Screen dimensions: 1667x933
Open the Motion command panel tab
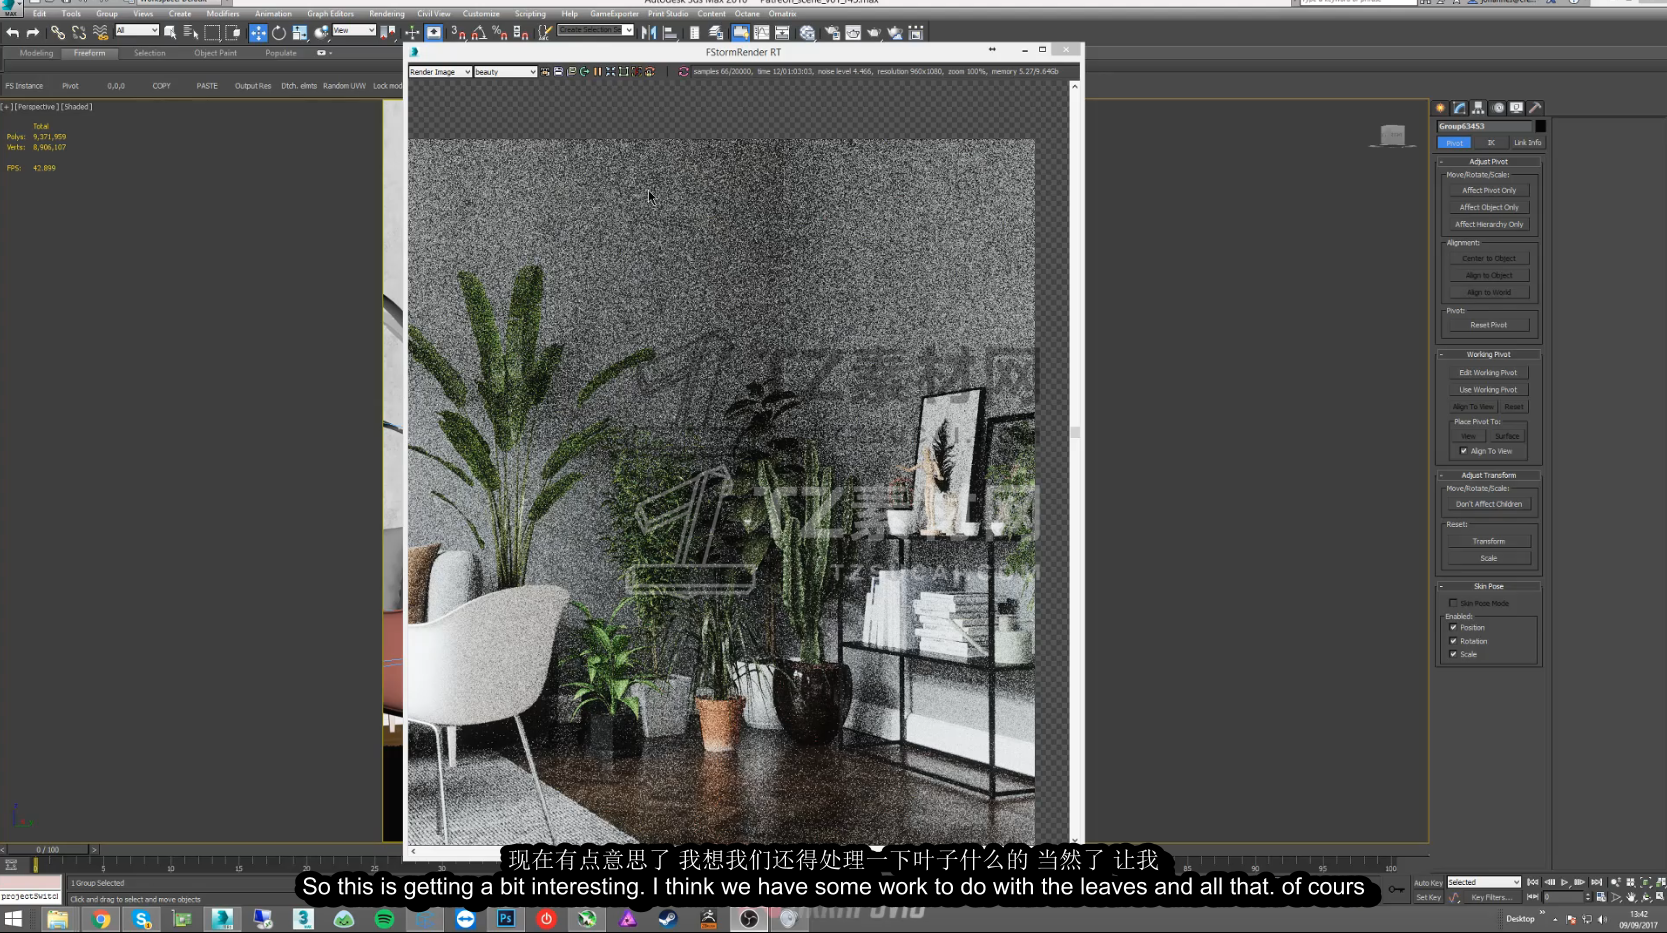(1497, 108)
